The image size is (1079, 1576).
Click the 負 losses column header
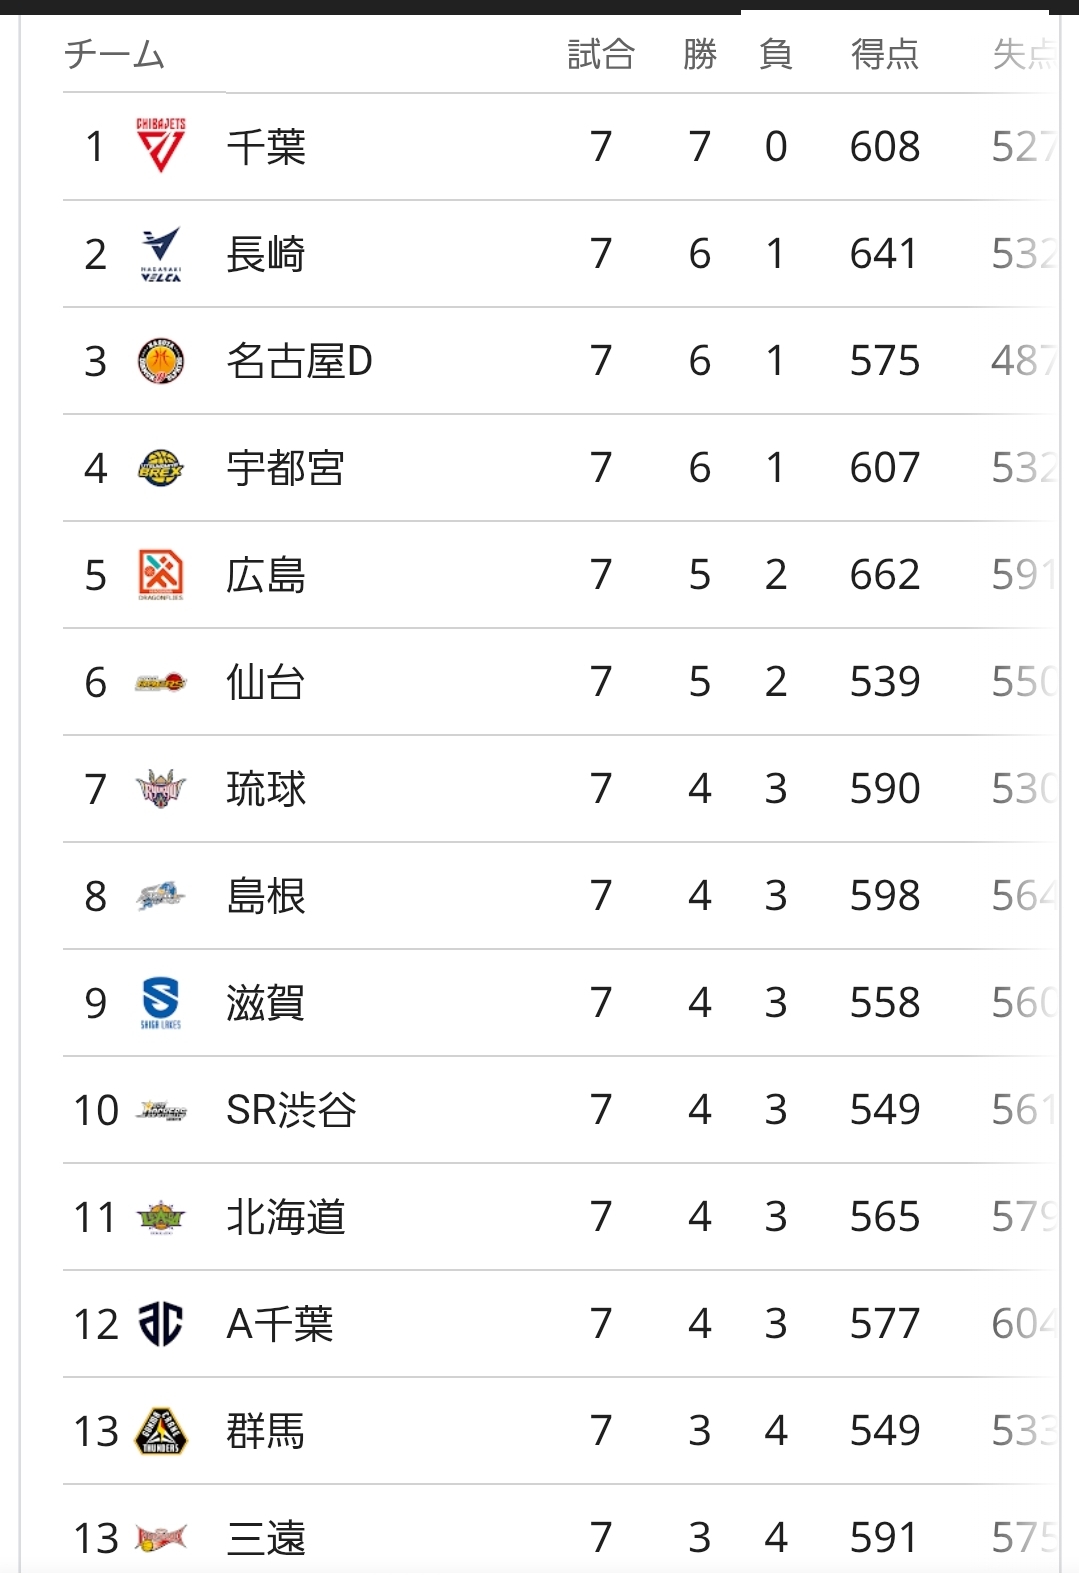pos(776,54)
